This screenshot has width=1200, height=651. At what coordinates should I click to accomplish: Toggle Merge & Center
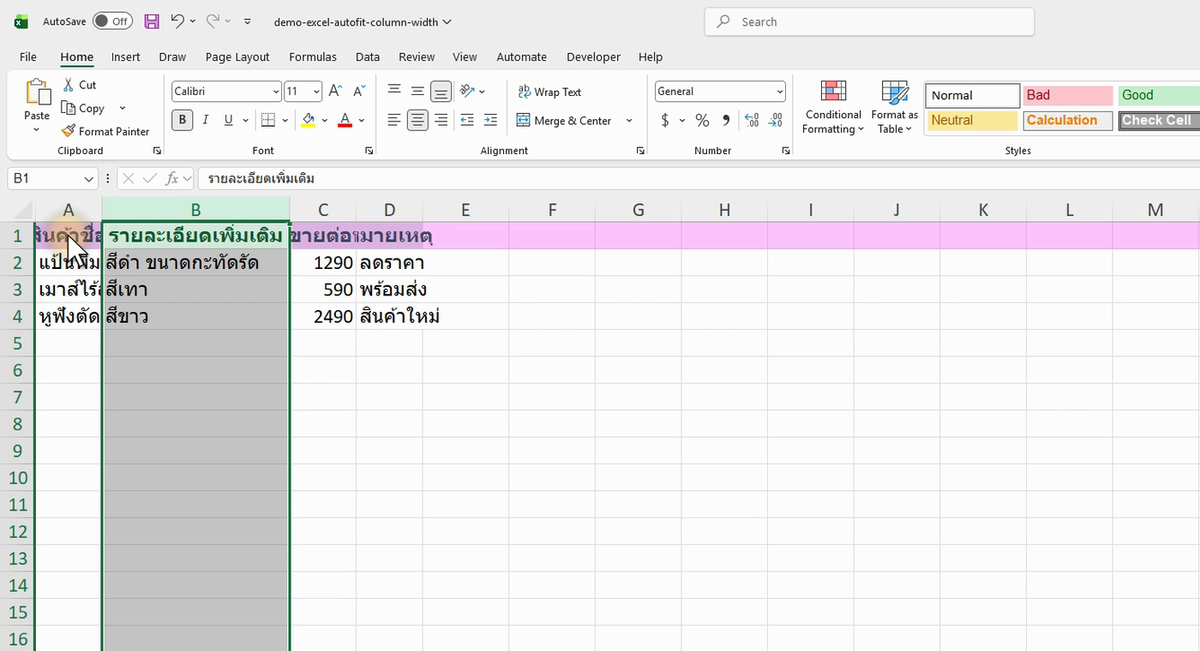(x=564, y=120)
